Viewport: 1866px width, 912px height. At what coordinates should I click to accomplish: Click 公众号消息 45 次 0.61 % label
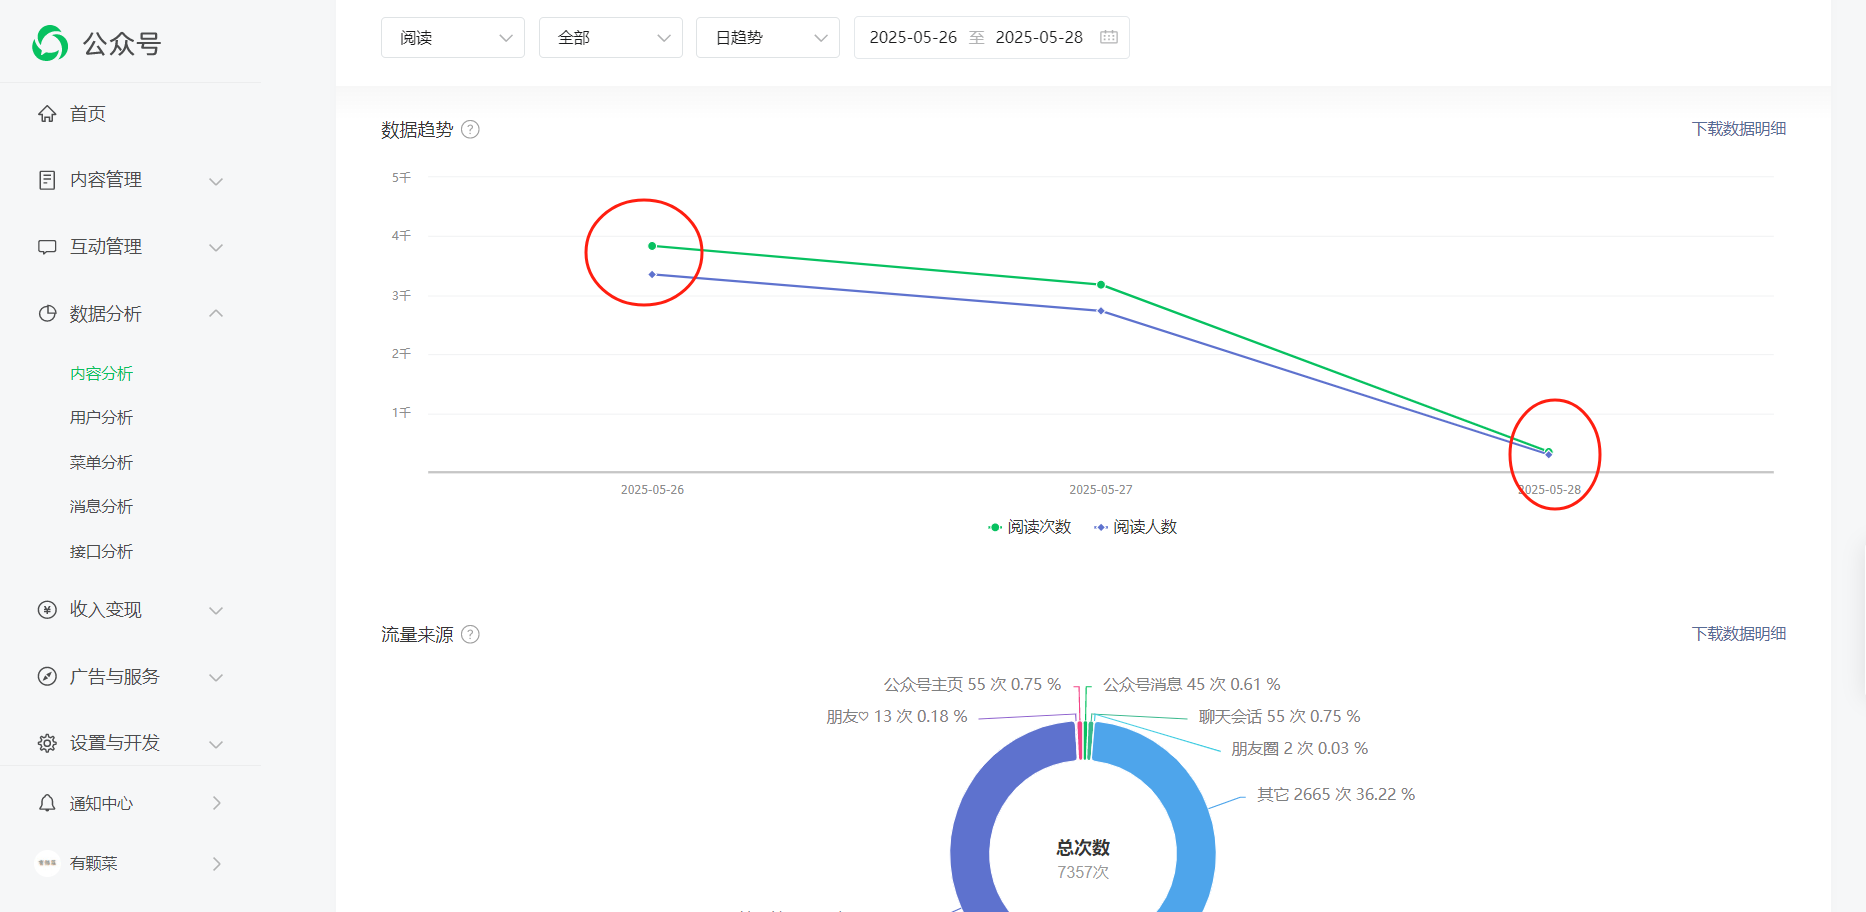[x=1191, y=684]
